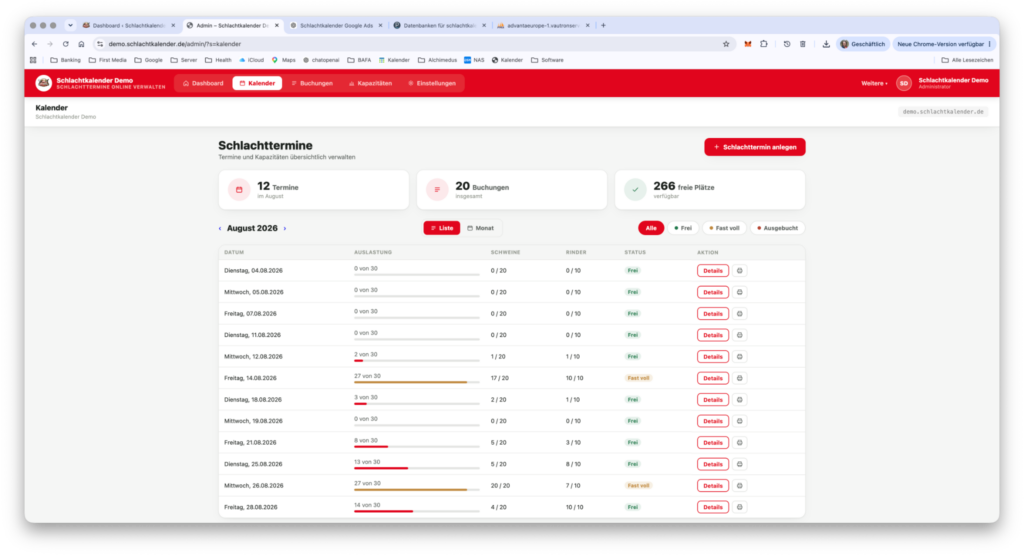Expand the Weitere menu

(x=874, y=84)
